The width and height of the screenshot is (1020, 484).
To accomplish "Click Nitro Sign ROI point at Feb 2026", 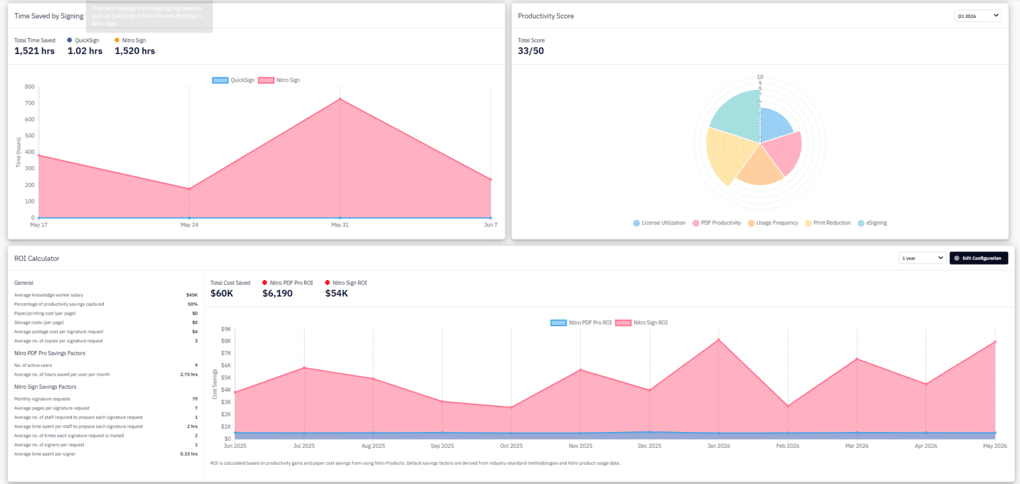I will click(788, 407).
